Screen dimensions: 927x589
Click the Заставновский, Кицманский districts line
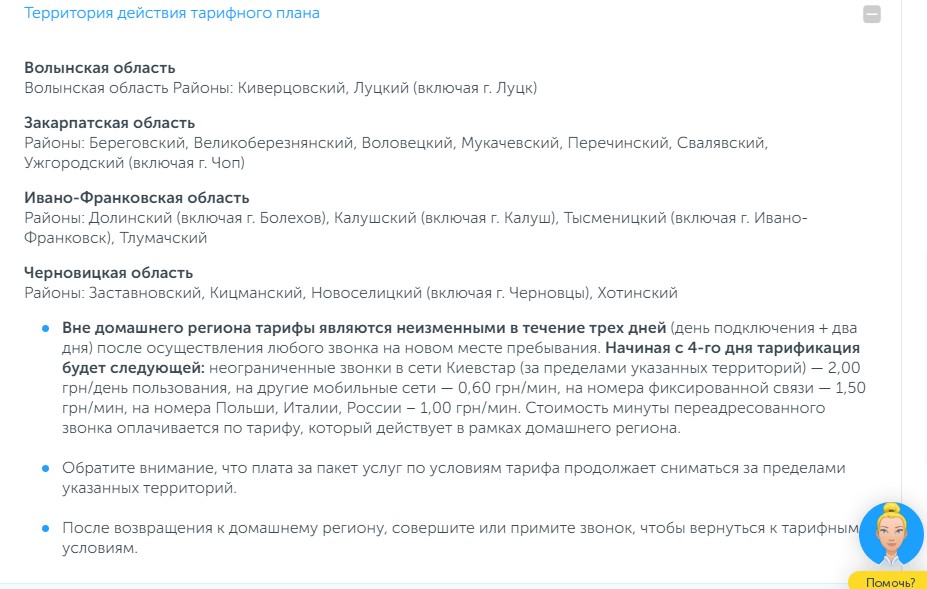point(351,293)
